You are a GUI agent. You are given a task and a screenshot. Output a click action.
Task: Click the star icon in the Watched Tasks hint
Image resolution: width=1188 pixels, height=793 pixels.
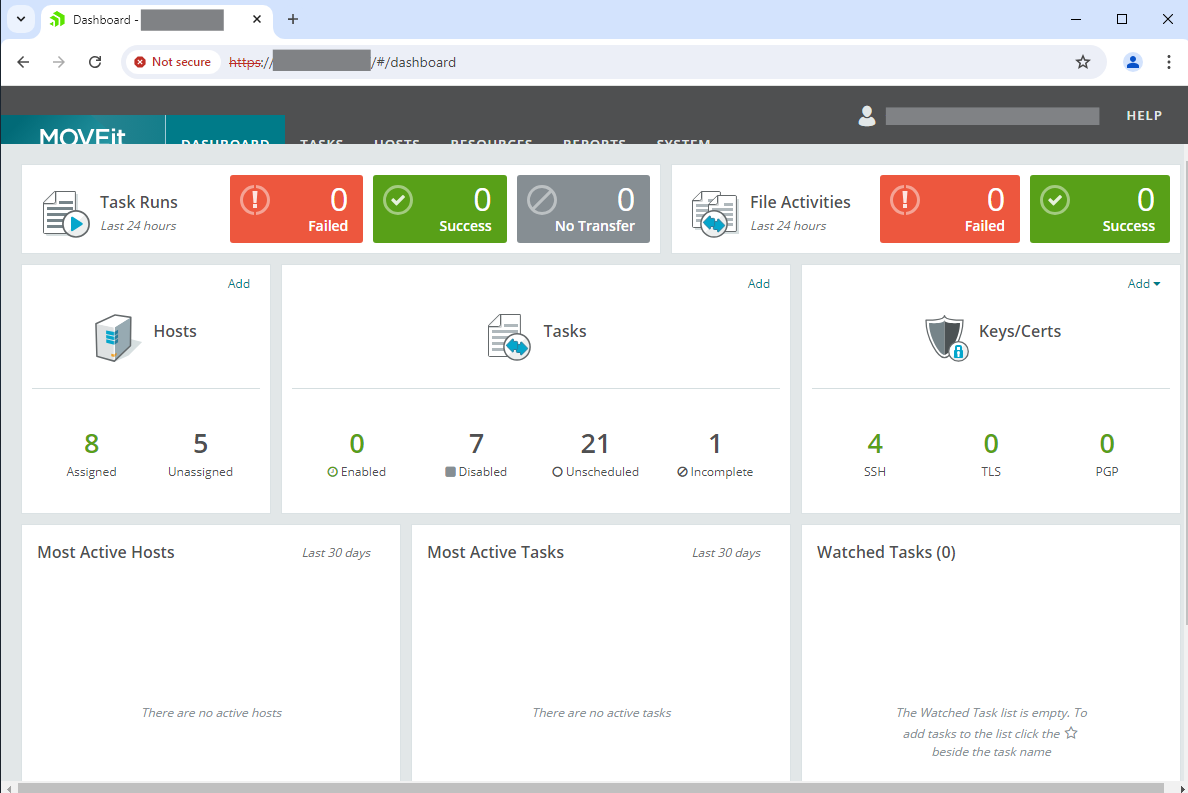(x=1071, y=732)
